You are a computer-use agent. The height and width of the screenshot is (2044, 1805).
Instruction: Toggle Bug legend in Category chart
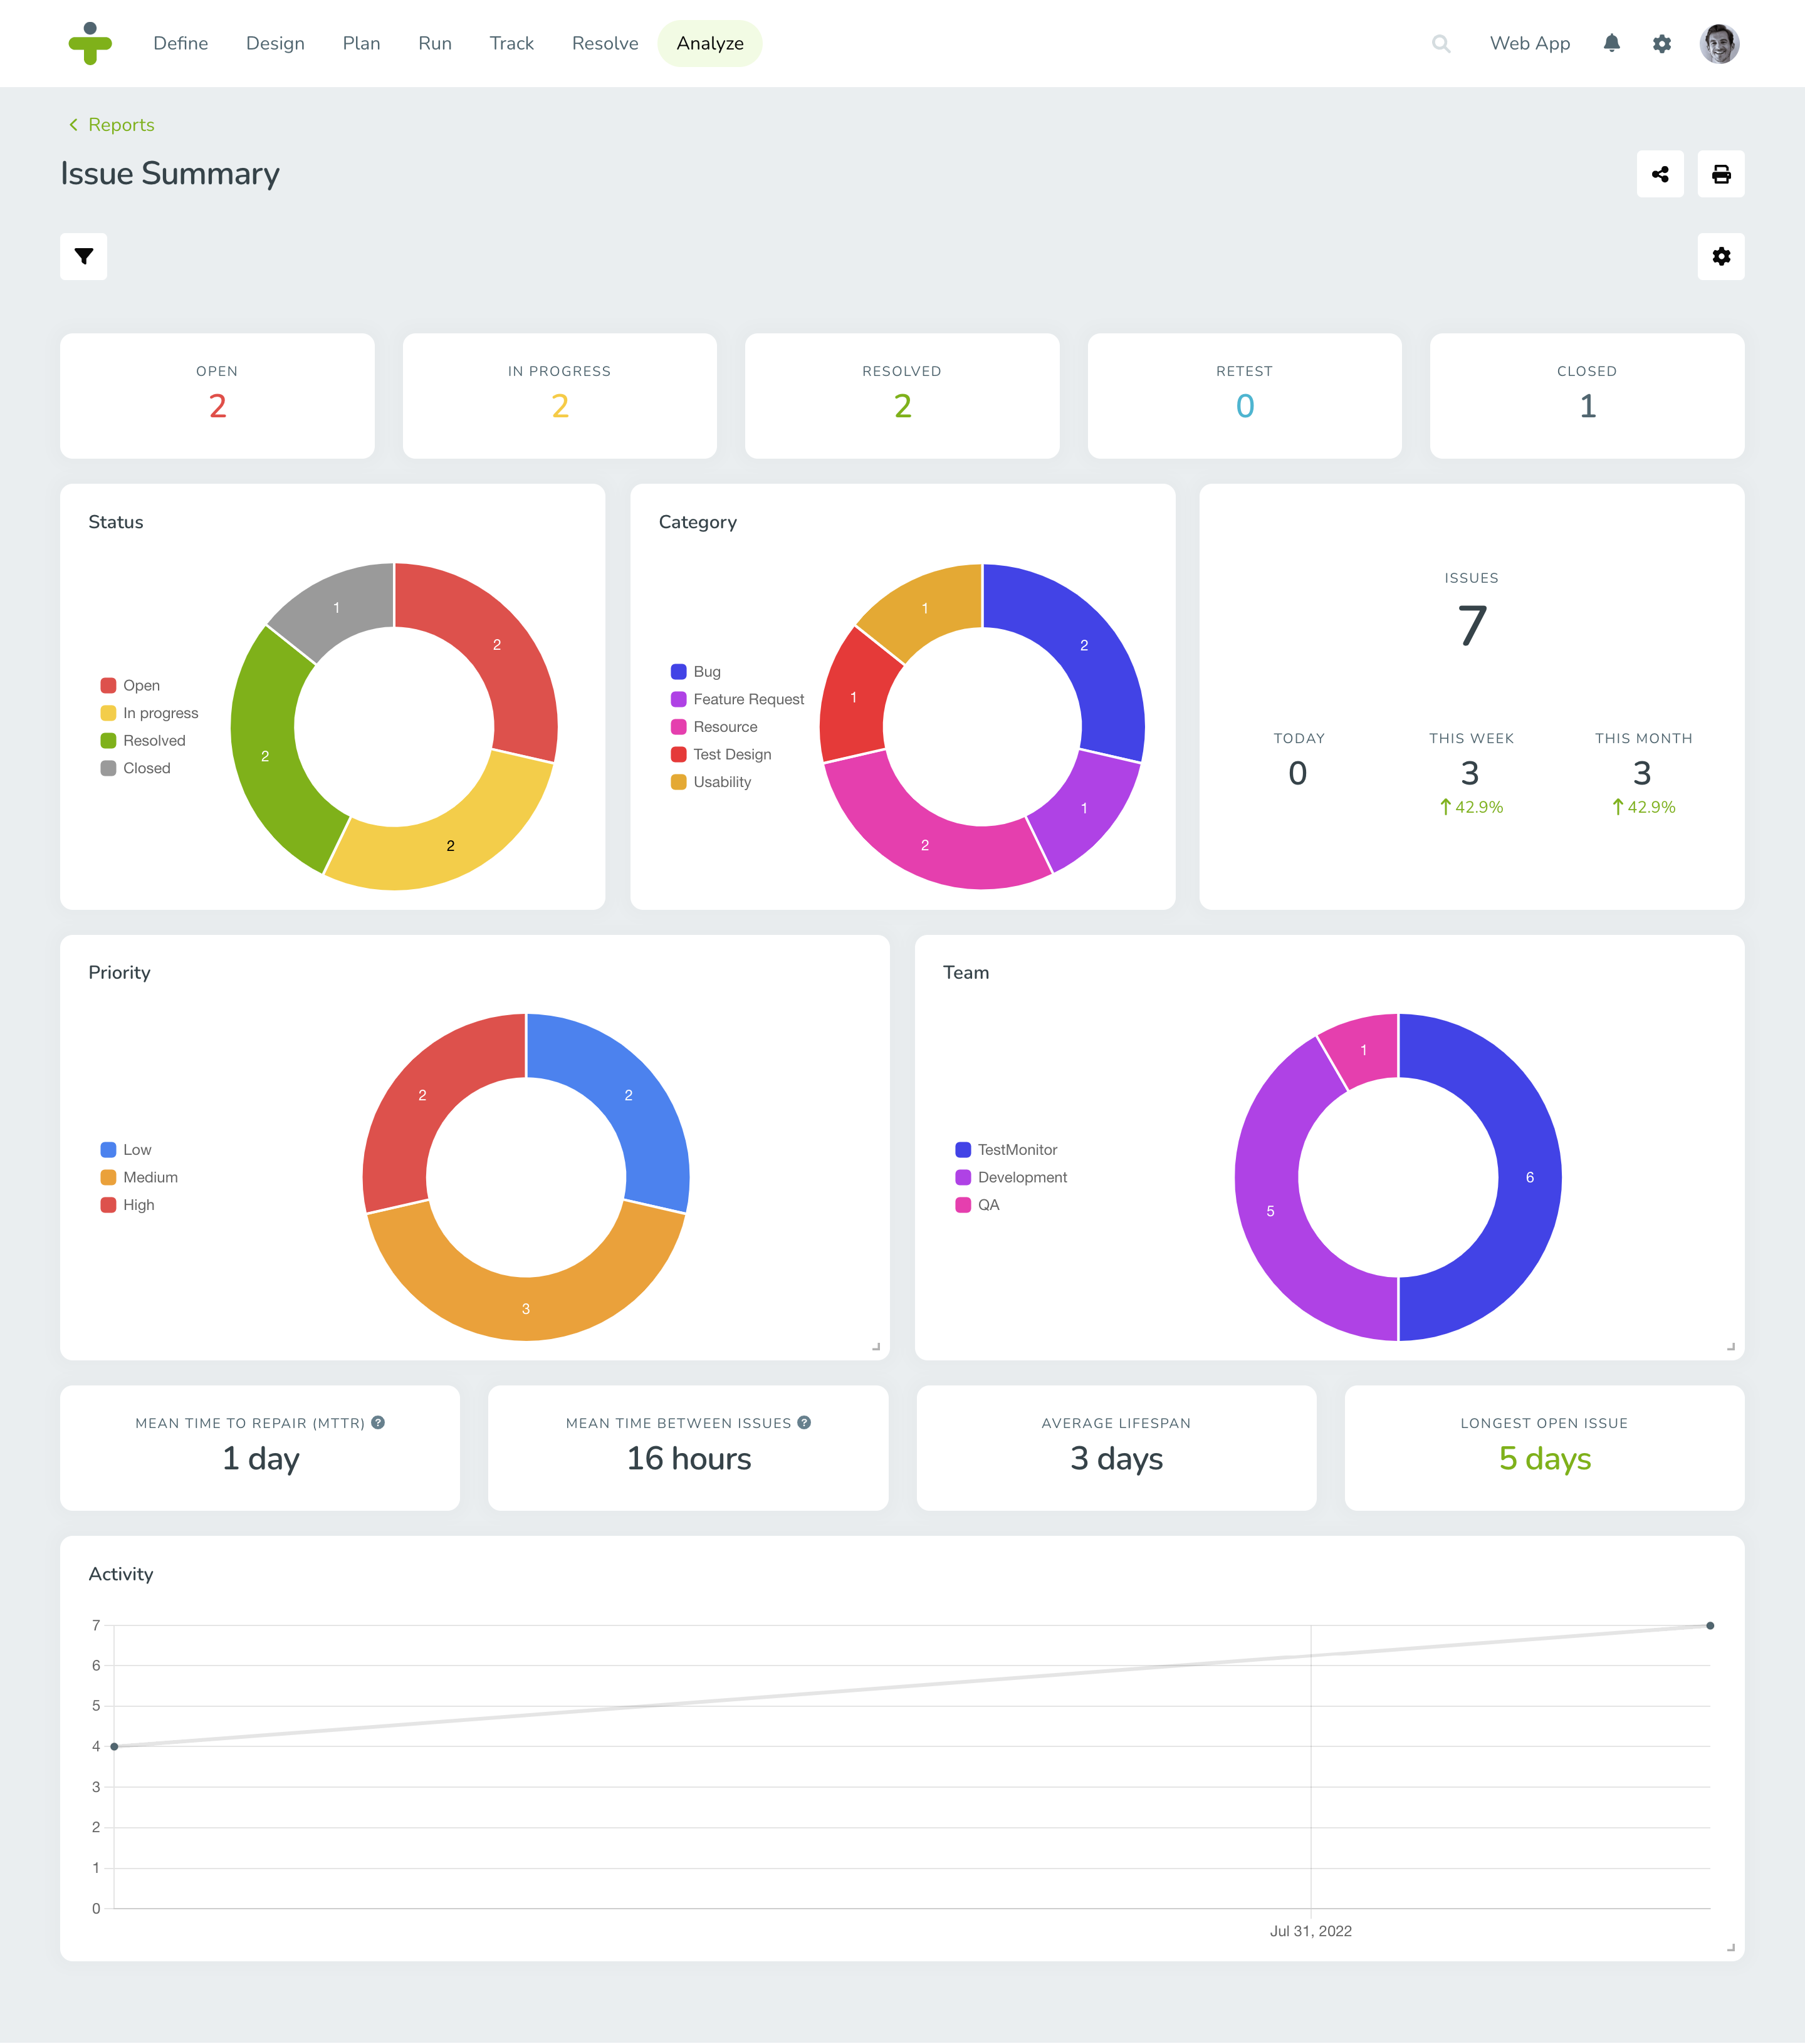(695, 671)
